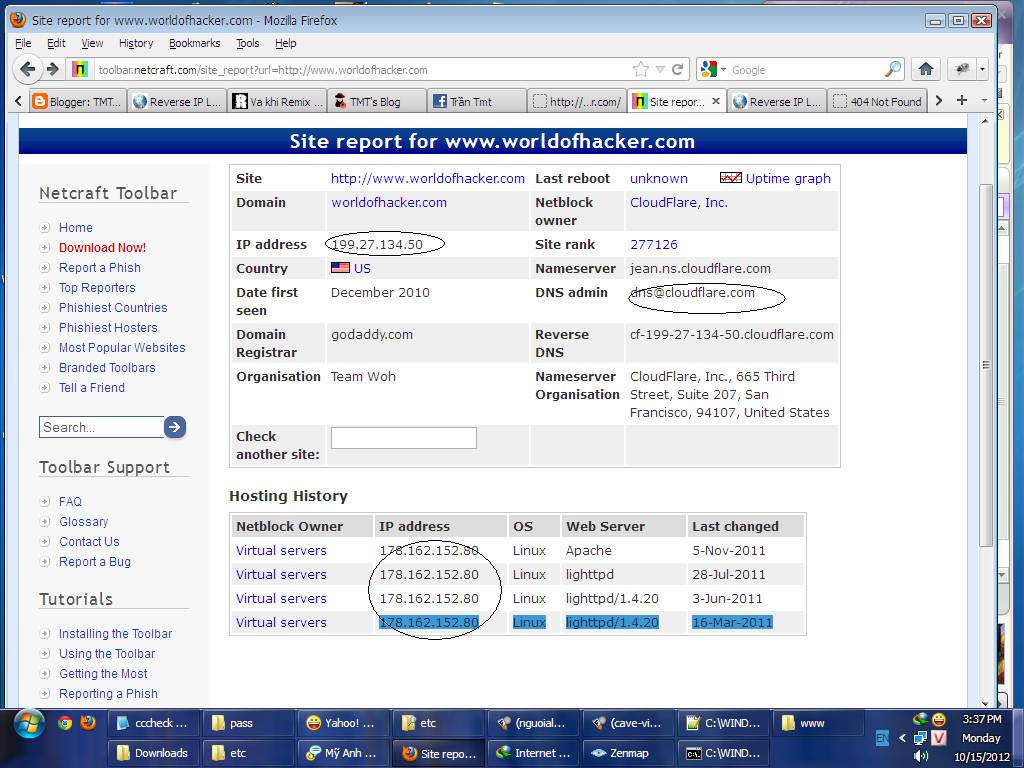This screenshot has height=768, width=1024.
Task: Click the volume speaker tray icon
Action: [x=921, y=756]
